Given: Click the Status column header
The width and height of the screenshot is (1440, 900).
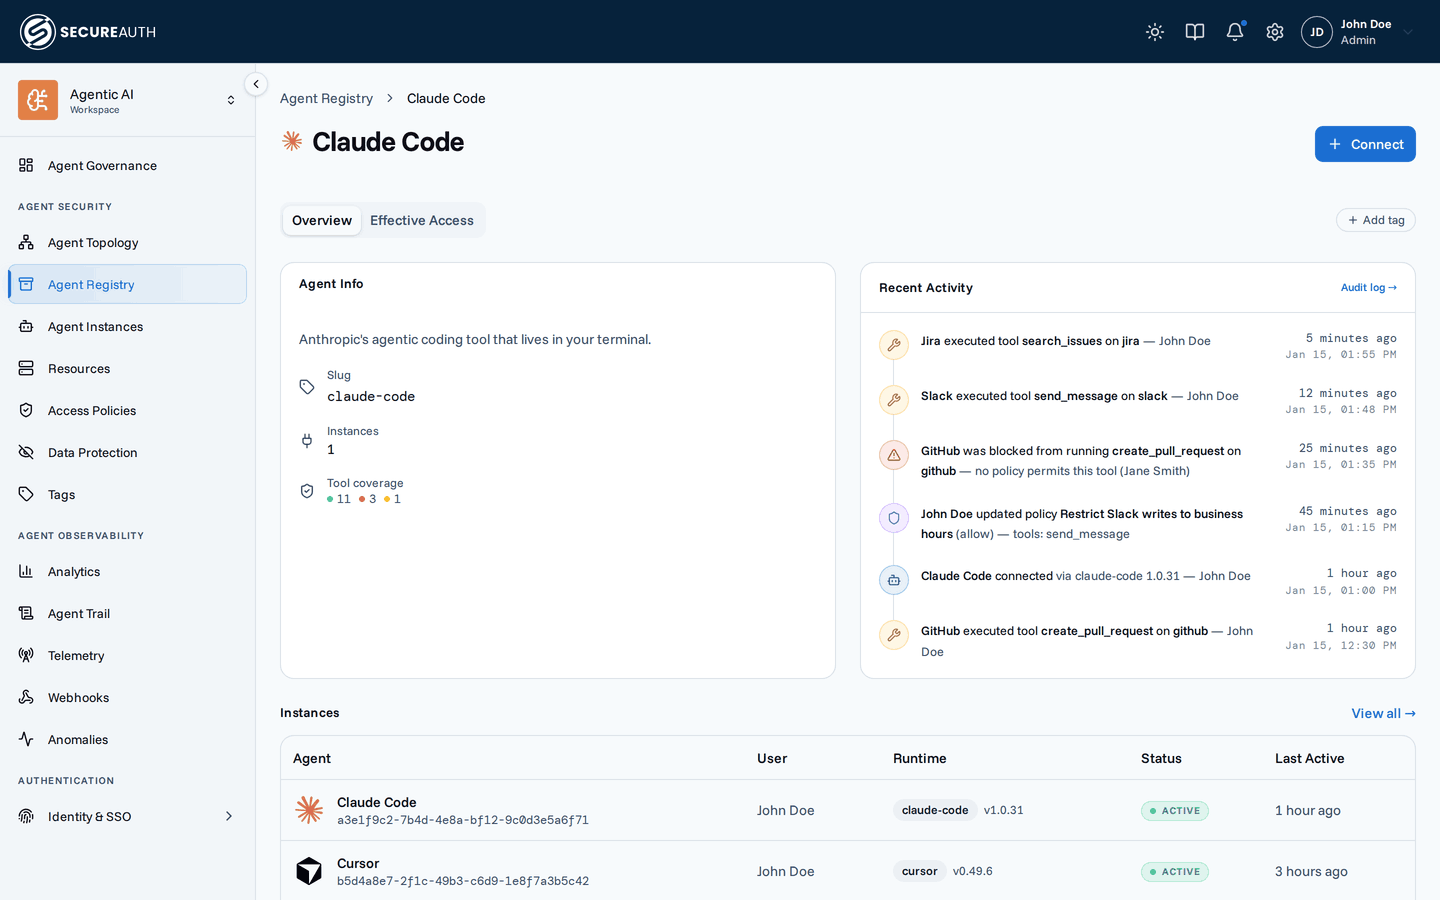Looking at the screenshot, I should (1161, 759).
